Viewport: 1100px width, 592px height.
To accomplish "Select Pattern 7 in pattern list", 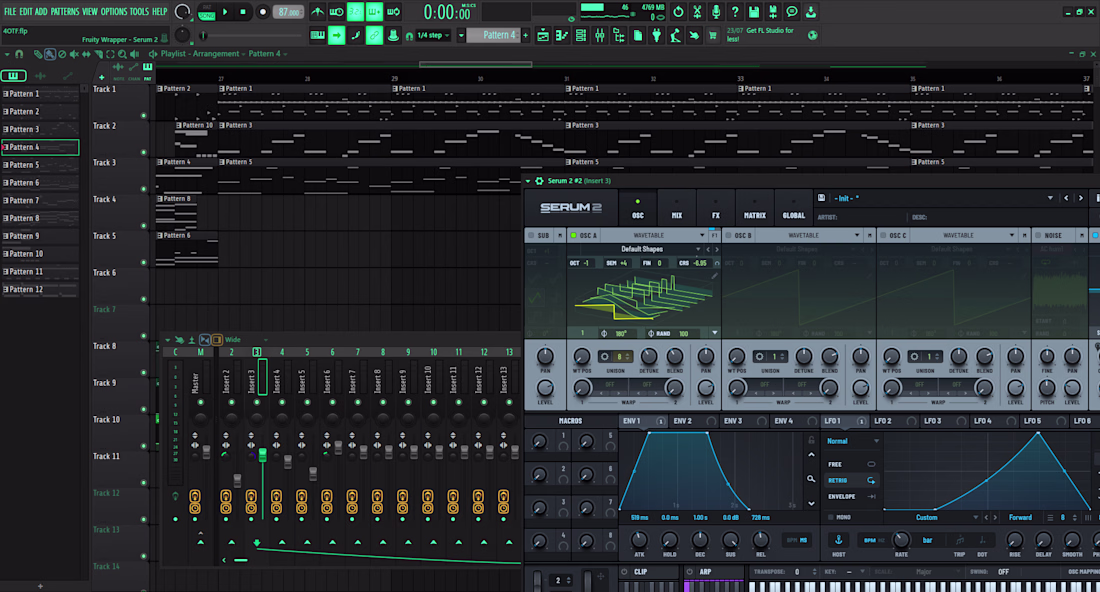I will 40,201.
